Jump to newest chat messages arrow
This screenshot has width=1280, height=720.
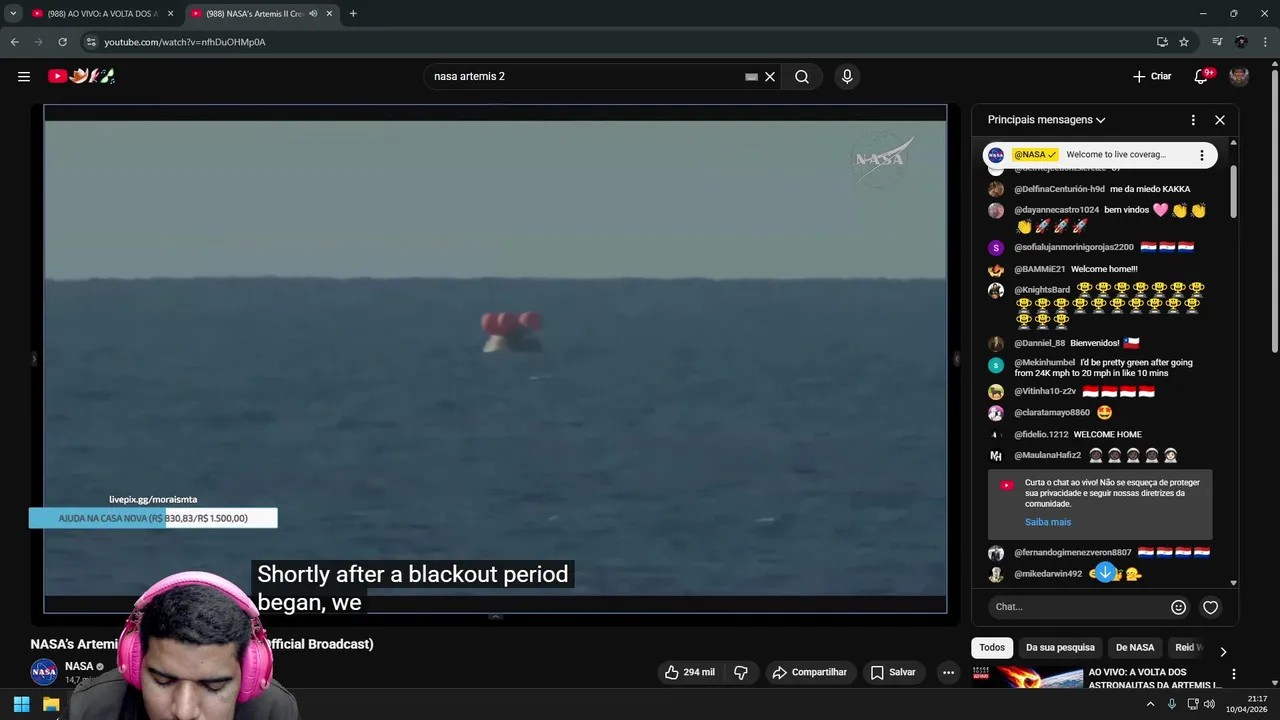(x=1105, y=572)
